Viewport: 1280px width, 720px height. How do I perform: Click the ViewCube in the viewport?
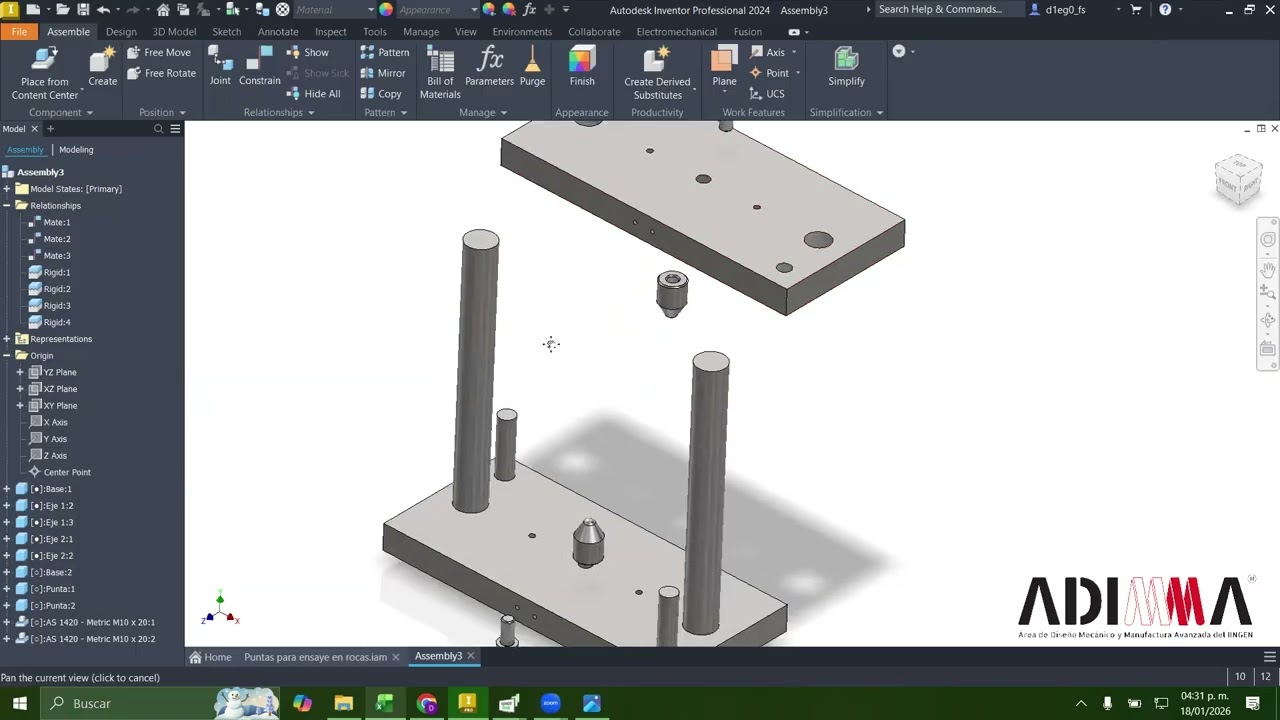click(1238, 179)
